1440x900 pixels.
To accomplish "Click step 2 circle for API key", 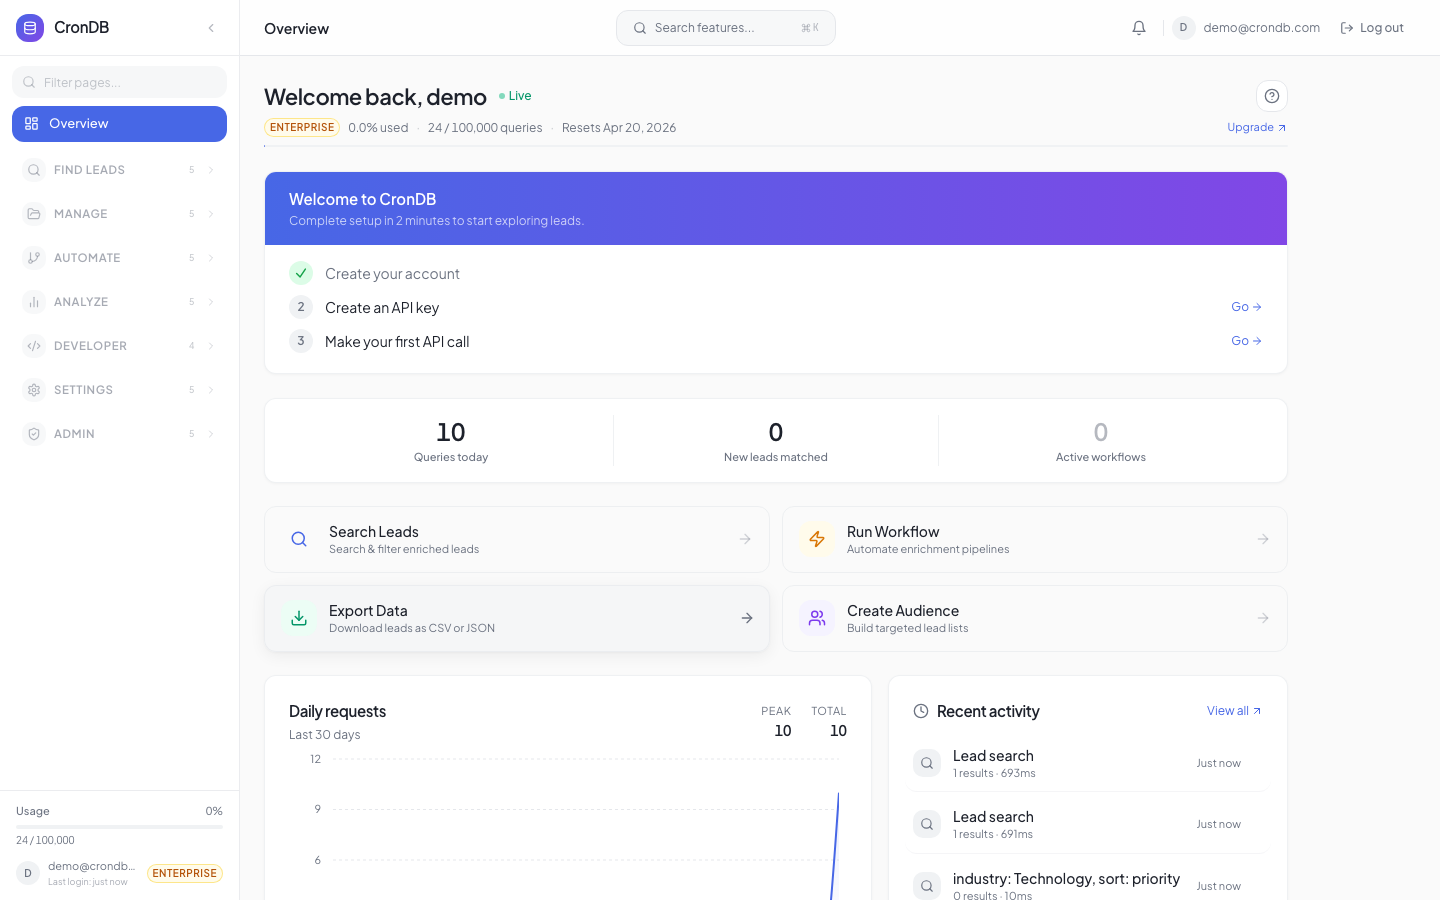I will pyautogui.click(x=301, y=307).
